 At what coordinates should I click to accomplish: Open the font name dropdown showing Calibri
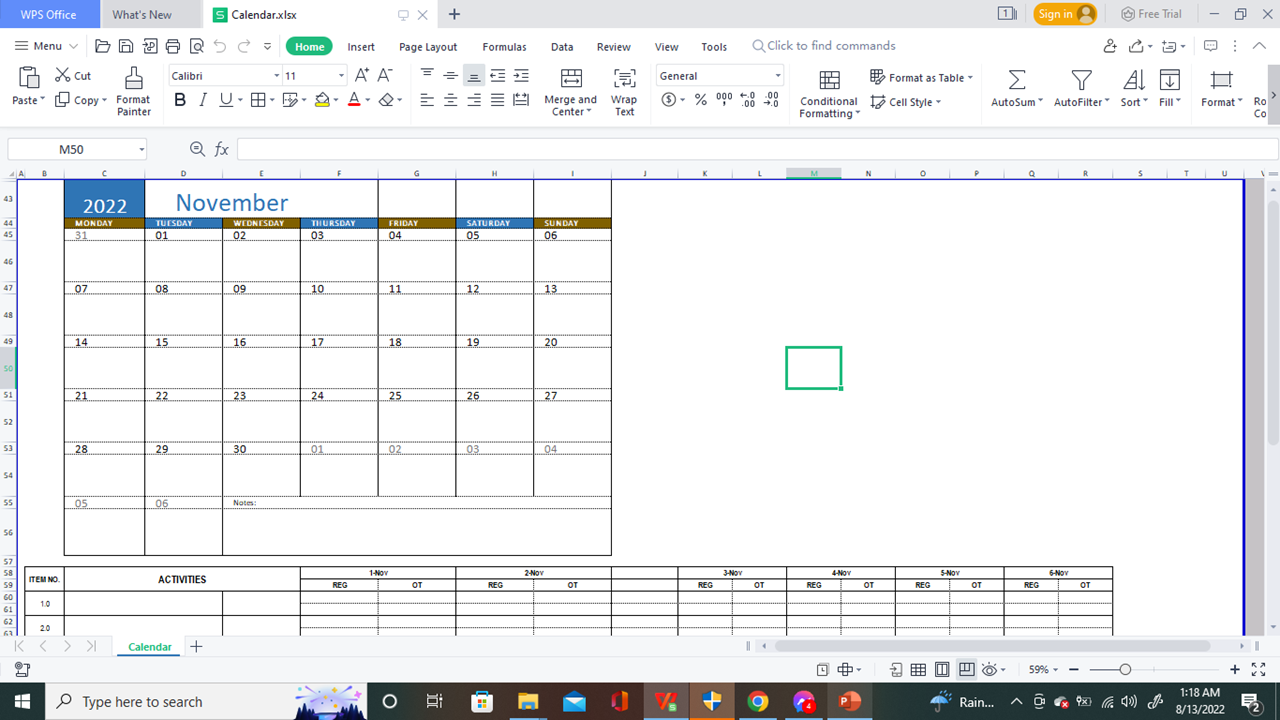[x=277, y=76]
